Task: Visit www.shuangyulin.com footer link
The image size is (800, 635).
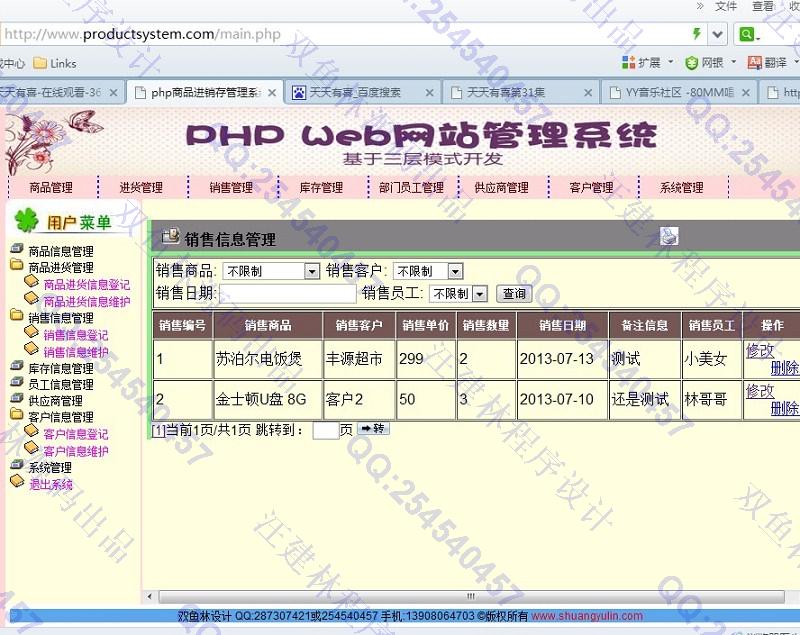Action: (x=587, y=616)
